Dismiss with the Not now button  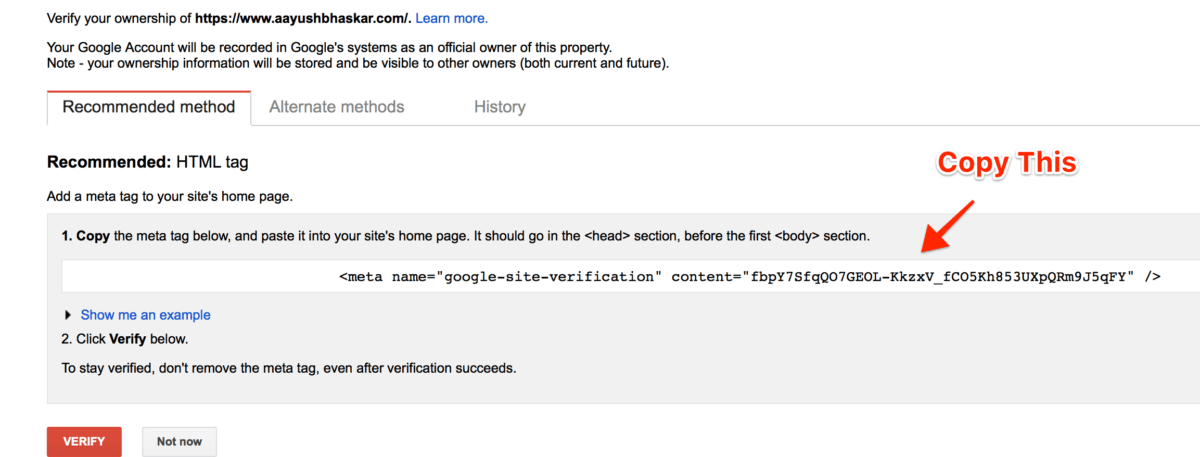click(179, 442)
